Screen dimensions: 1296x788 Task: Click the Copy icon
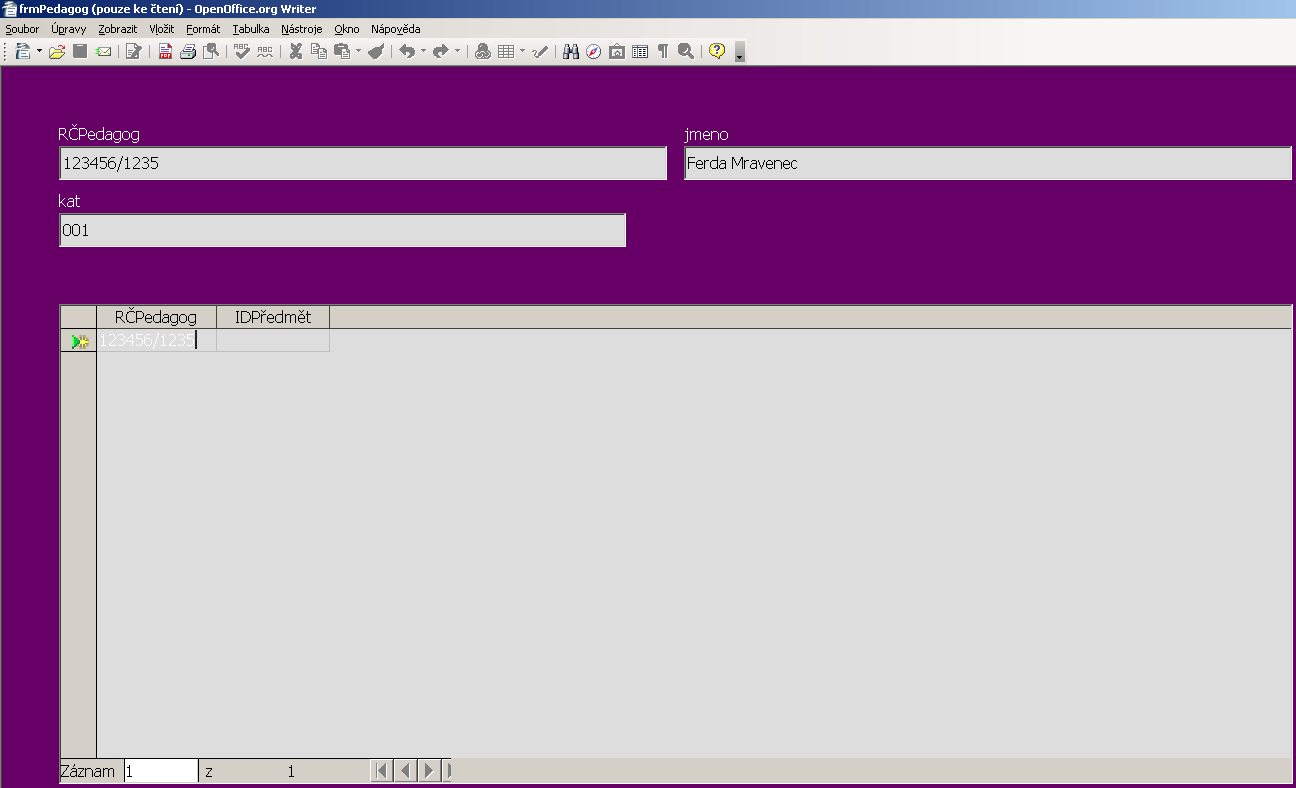pos(319,51)
